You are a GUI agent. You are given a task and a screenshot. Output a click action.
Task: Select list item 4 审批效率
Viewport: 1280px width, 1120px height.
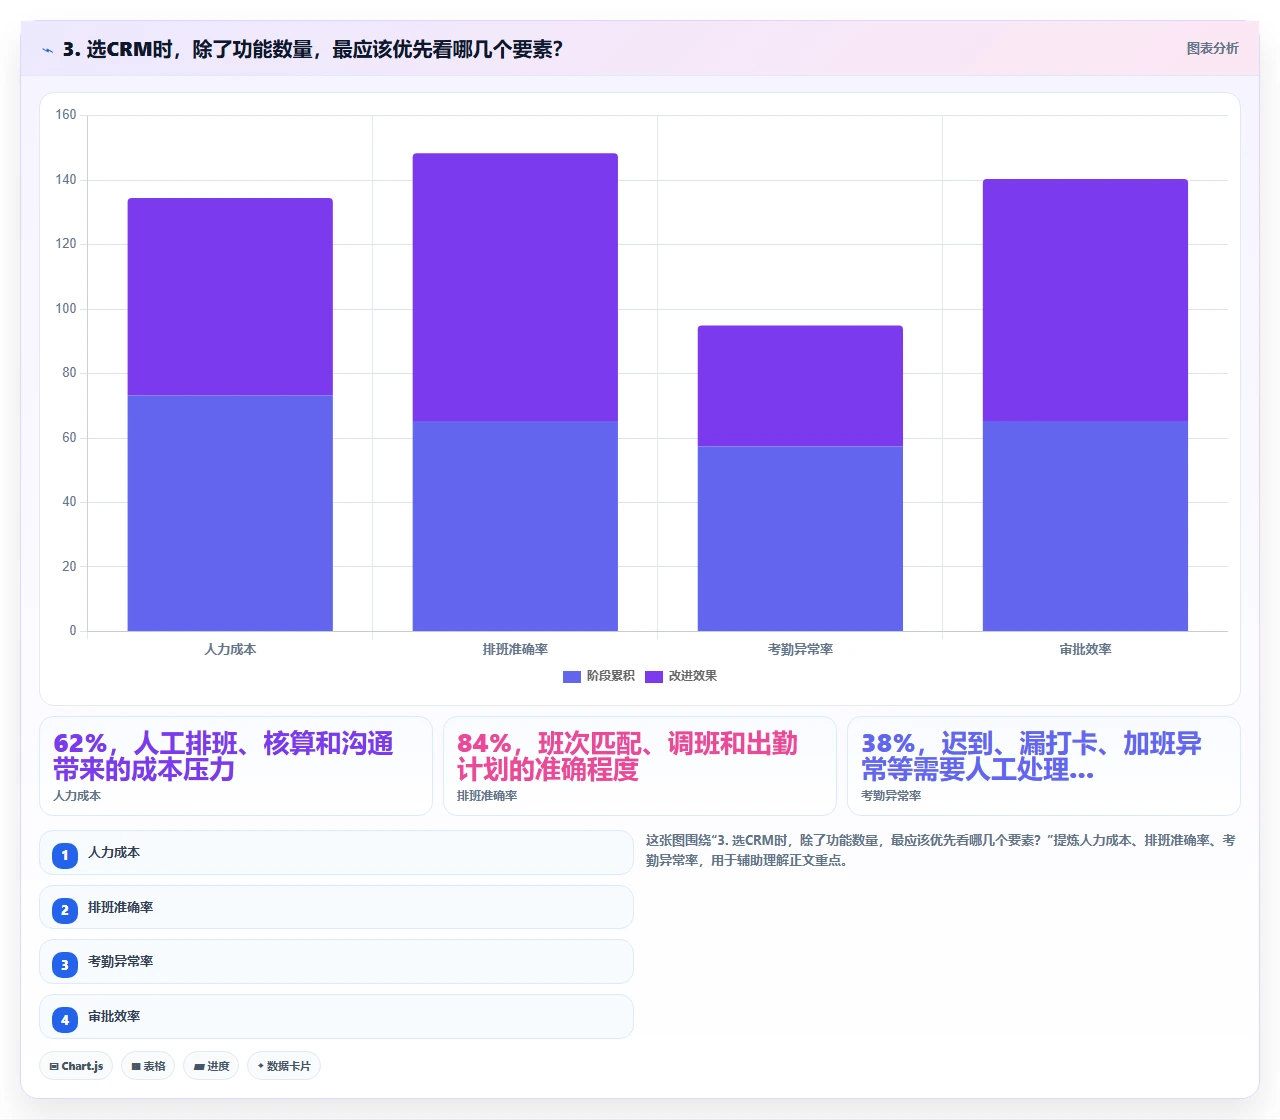336,1017
